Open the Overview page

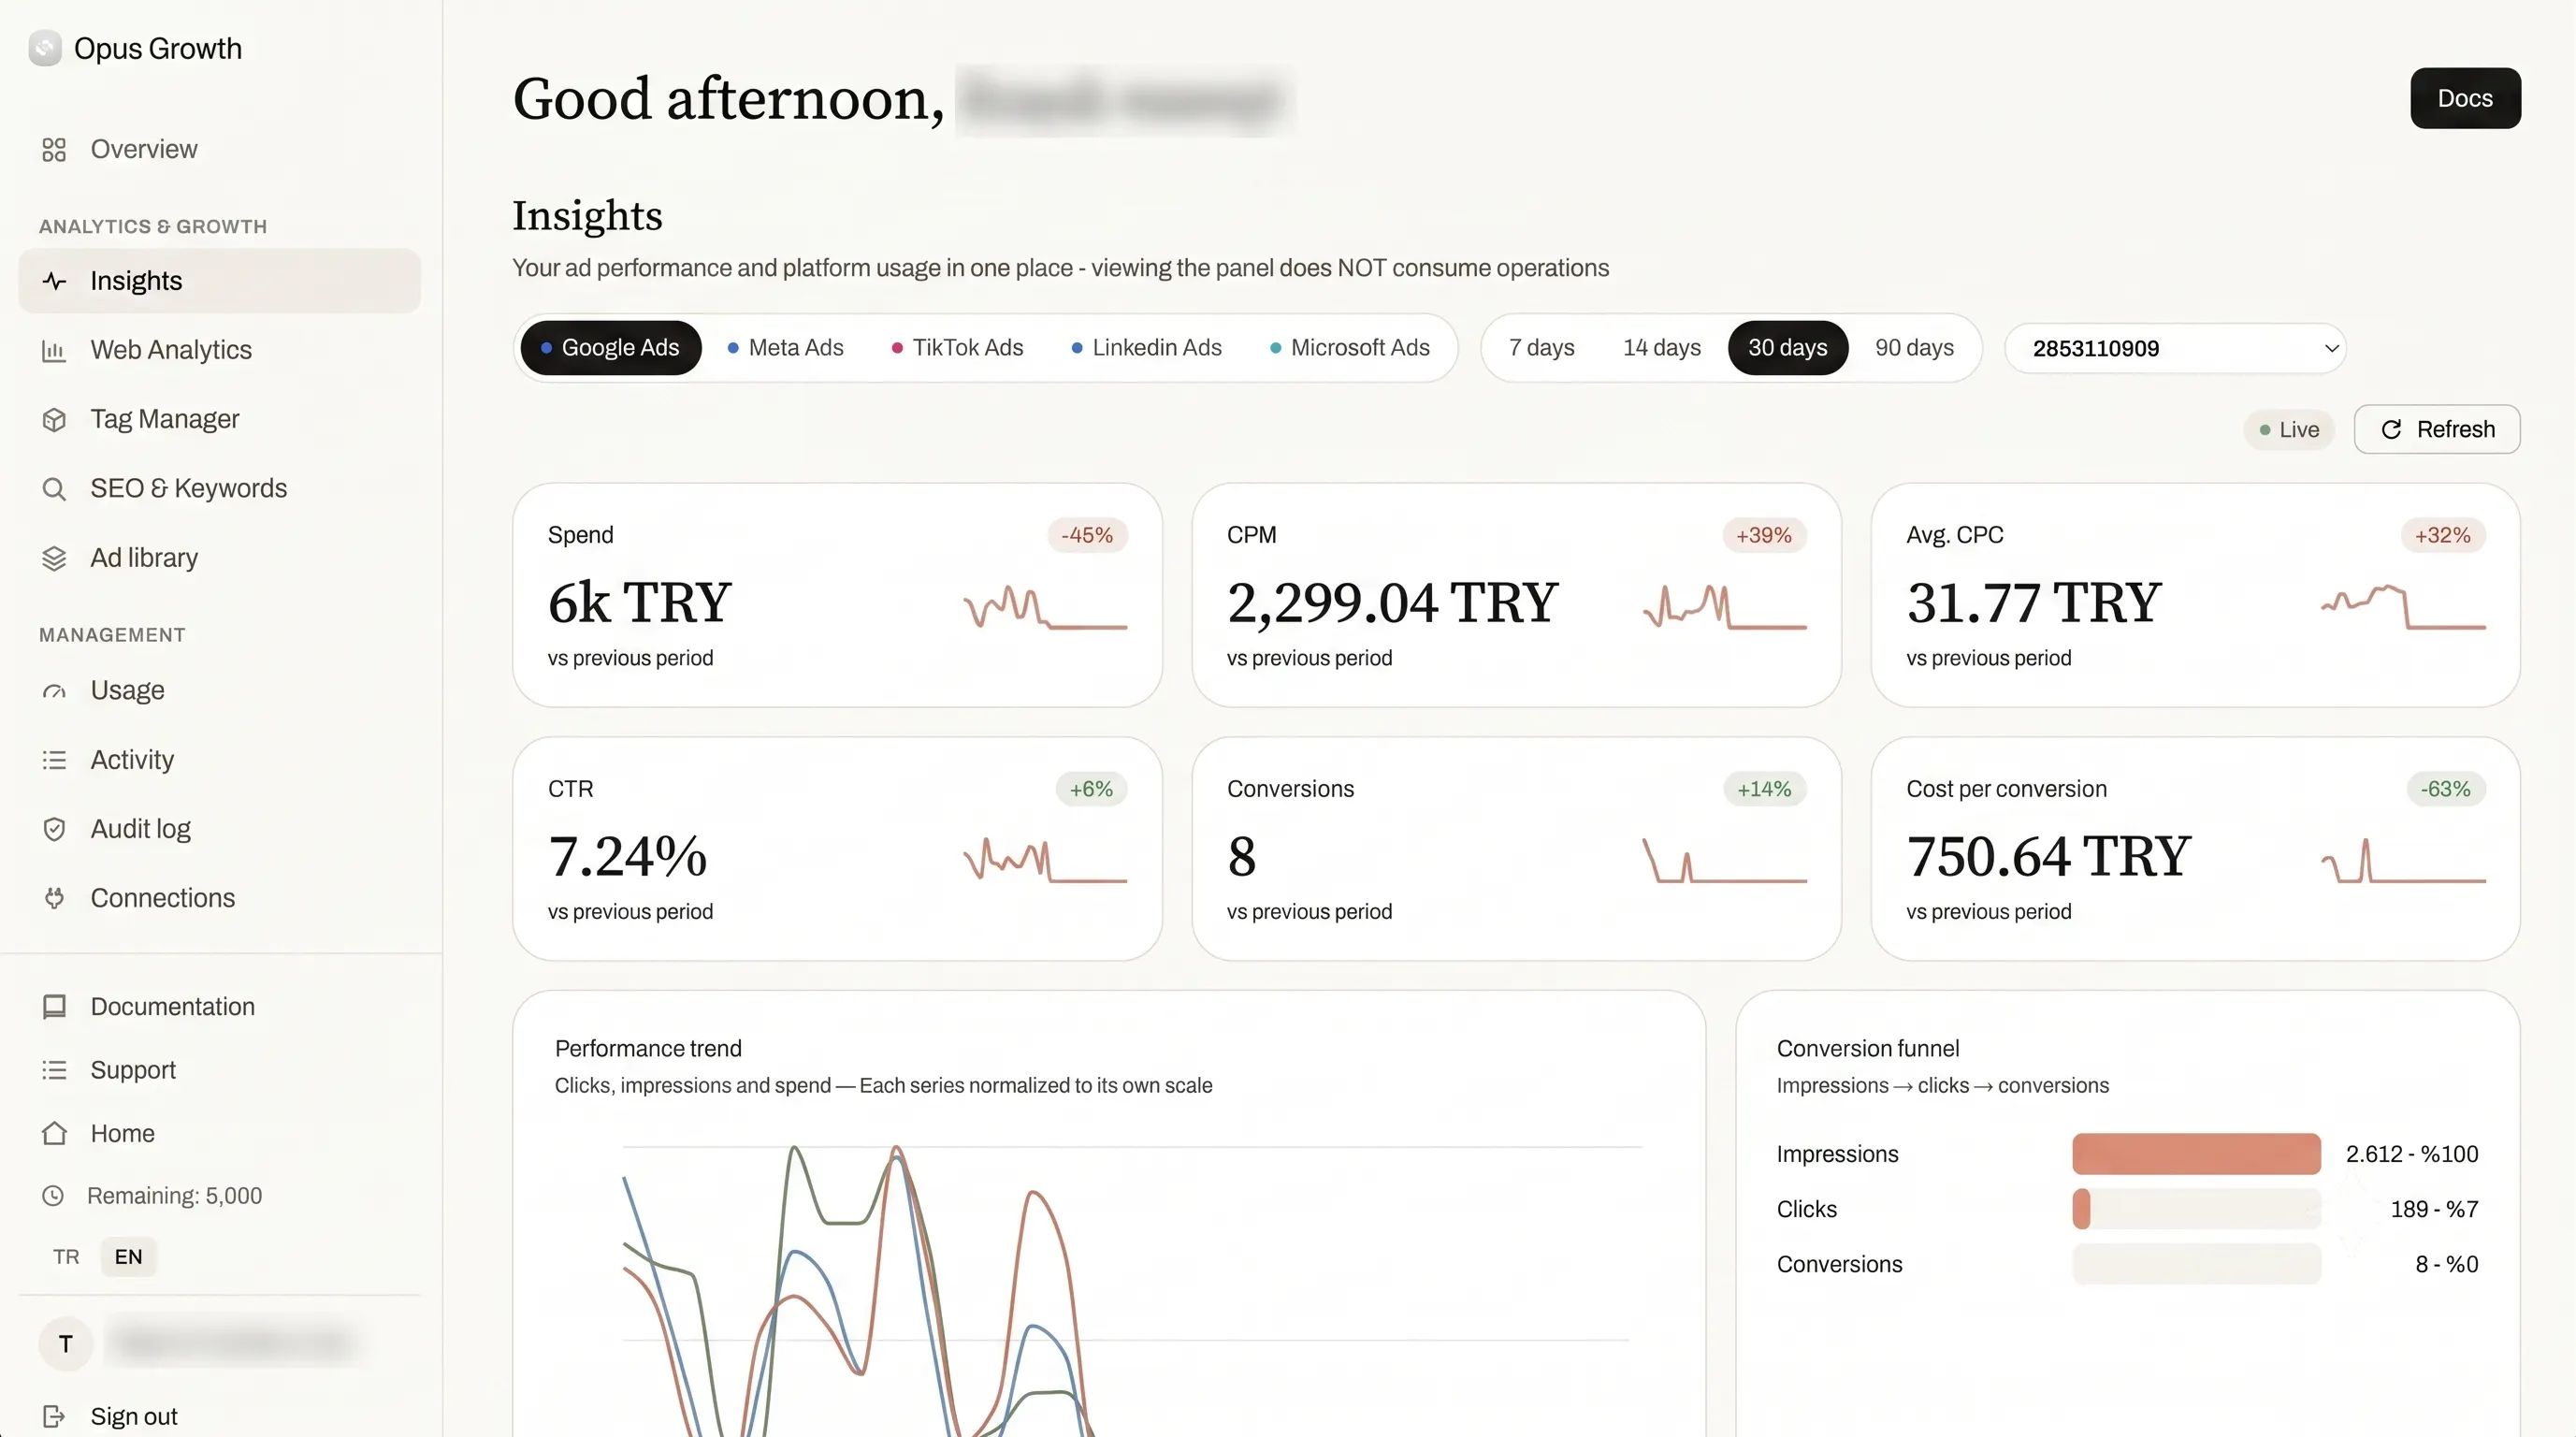[x=220, y=149]
